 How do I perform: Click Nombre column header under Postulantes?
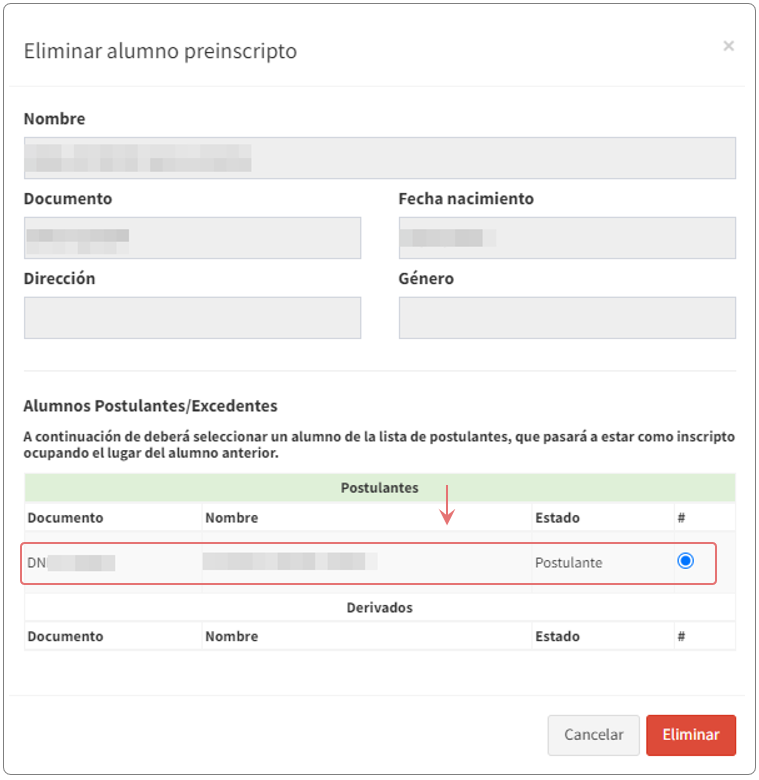coord(232,518)
